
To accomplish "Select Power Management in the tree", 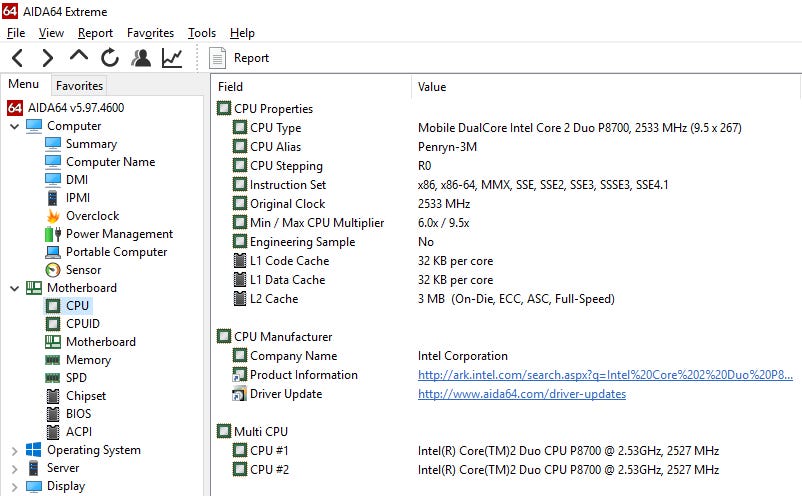I will pyautogui.click(x=119, y=234).
